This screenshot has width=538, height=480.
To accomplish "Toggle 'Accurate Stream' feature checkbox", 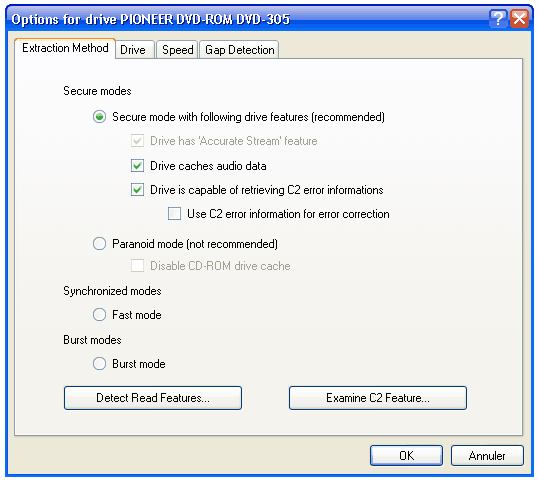I will click(x=137, y=141).
